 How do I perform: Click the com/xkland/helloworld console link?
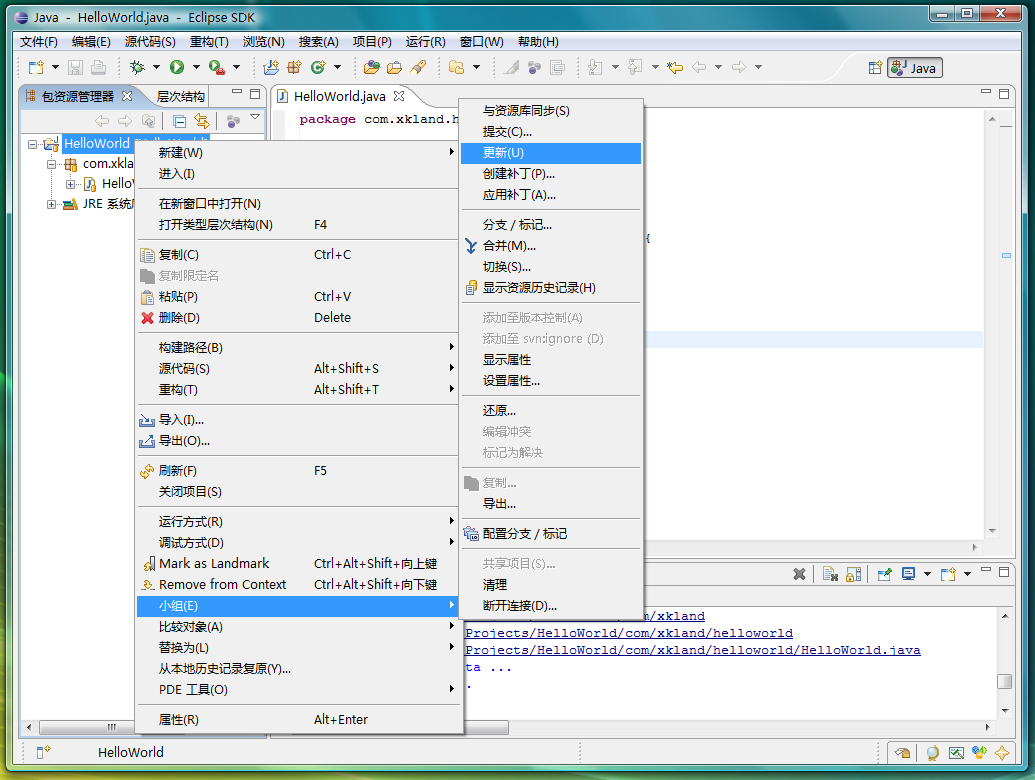tap(629, 634)
